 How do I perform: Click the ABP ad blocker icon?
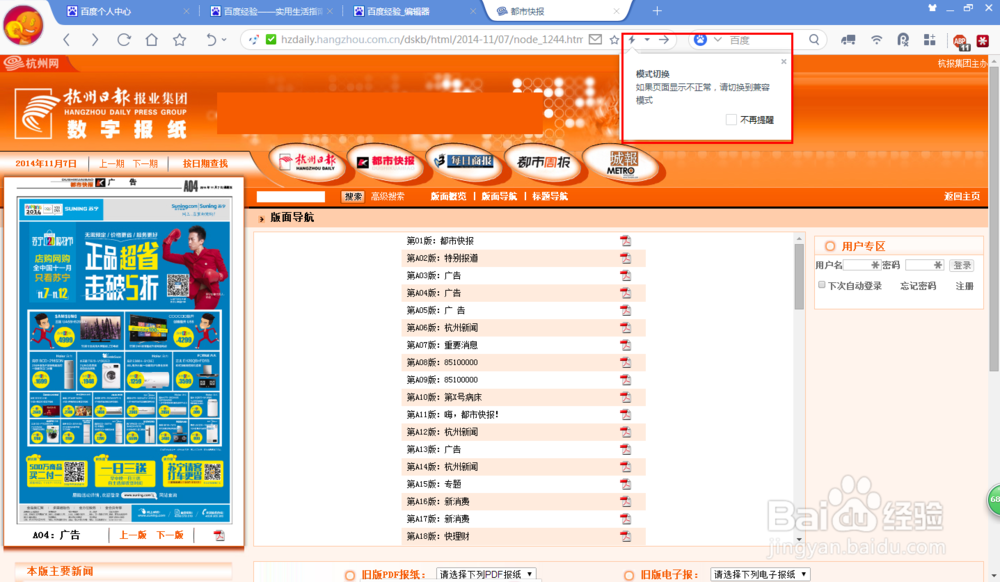click(x=960, y=41)
